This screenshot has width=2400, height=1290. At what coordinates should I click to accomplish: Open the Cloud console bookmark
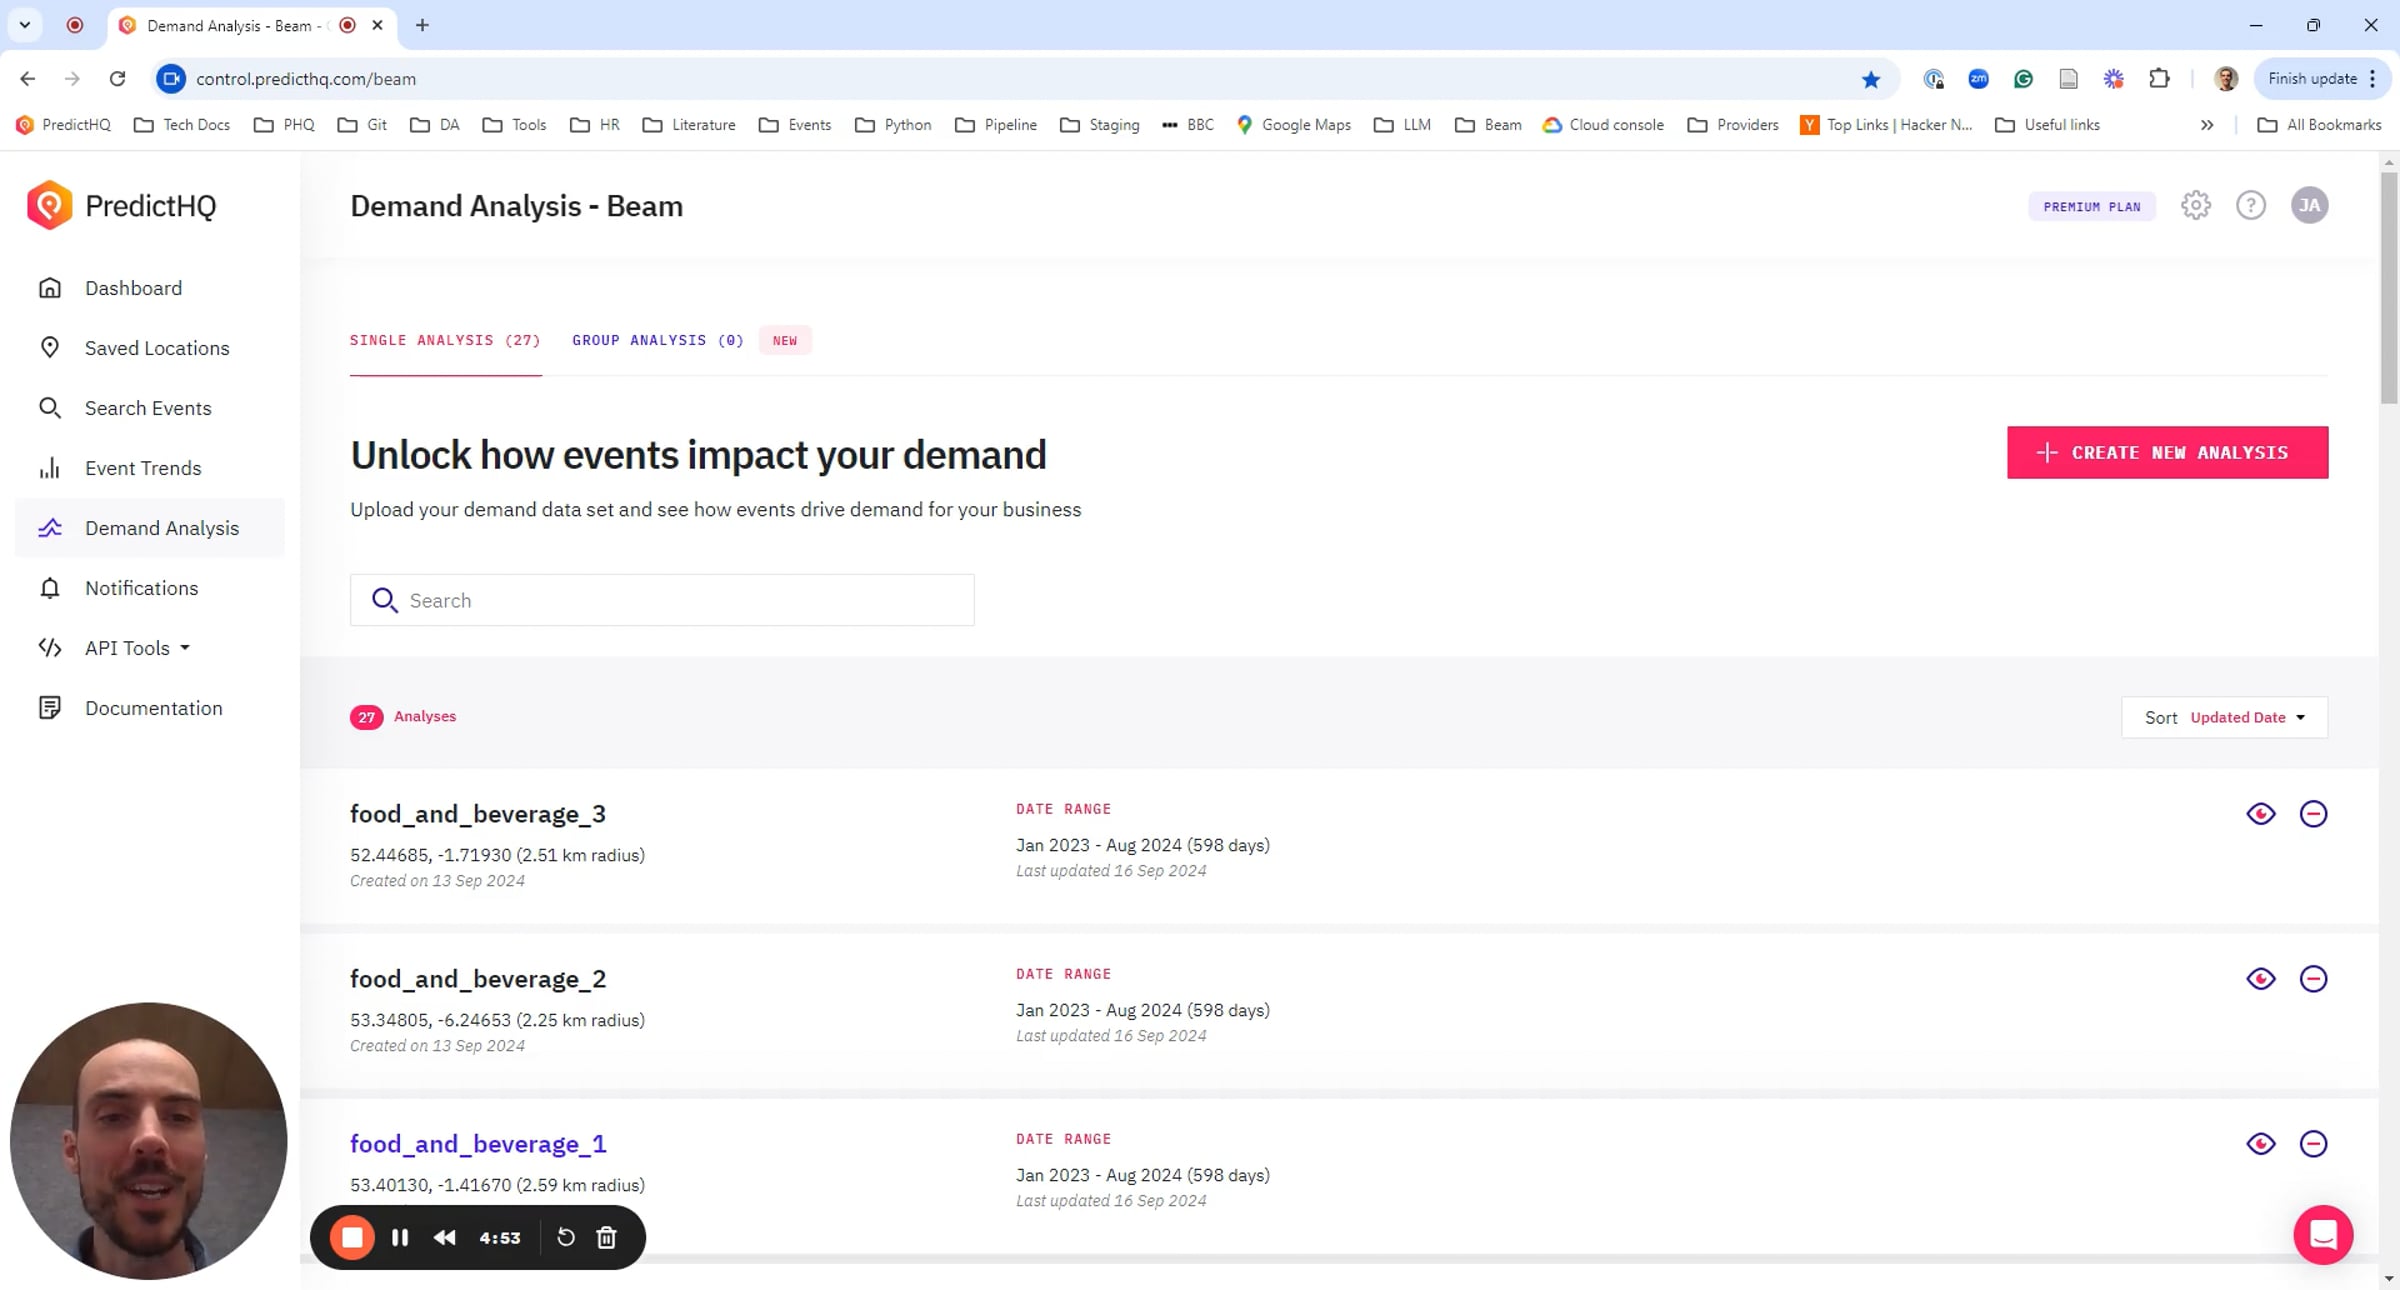[1603, 125]
